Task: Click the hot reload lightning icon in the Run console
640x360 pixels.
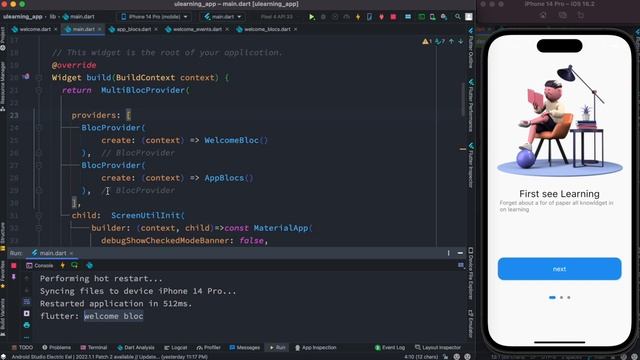Action: [62, 265]
